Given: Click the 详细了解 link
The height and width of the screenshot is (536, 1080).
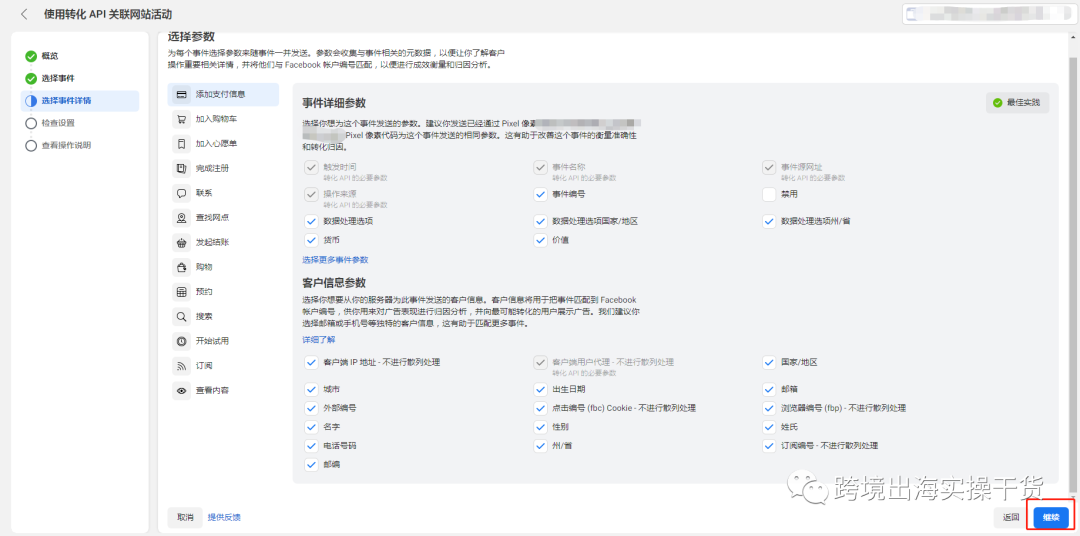Looking at the screenshot, I should 319,340.
